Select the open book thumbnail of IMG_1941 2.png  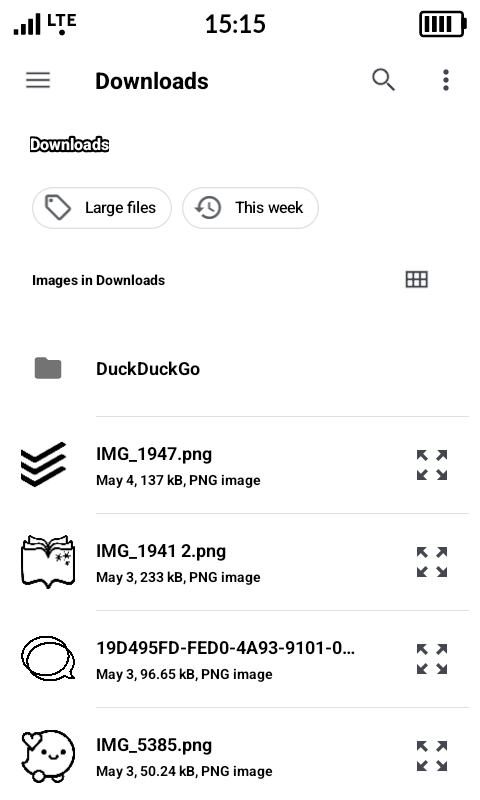pyautogui.click(x=48, y=561)
